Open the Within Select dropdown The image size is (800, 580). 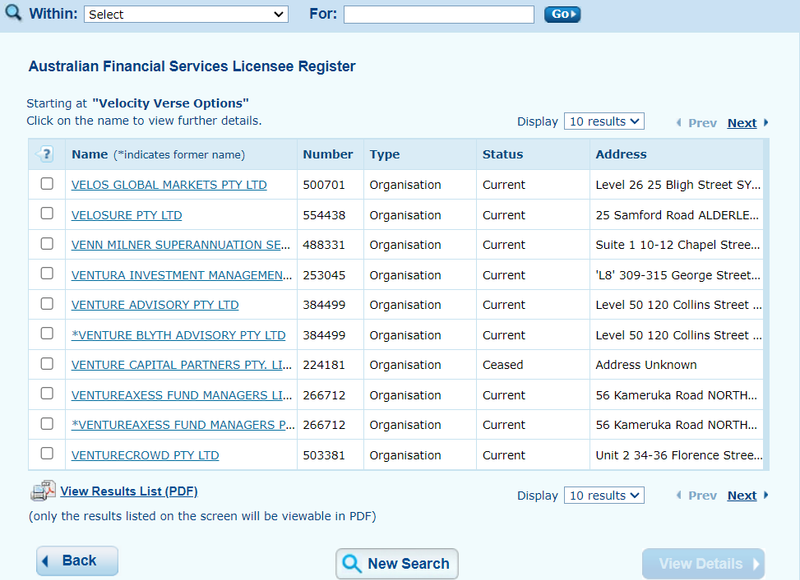[x=186, y=14]
